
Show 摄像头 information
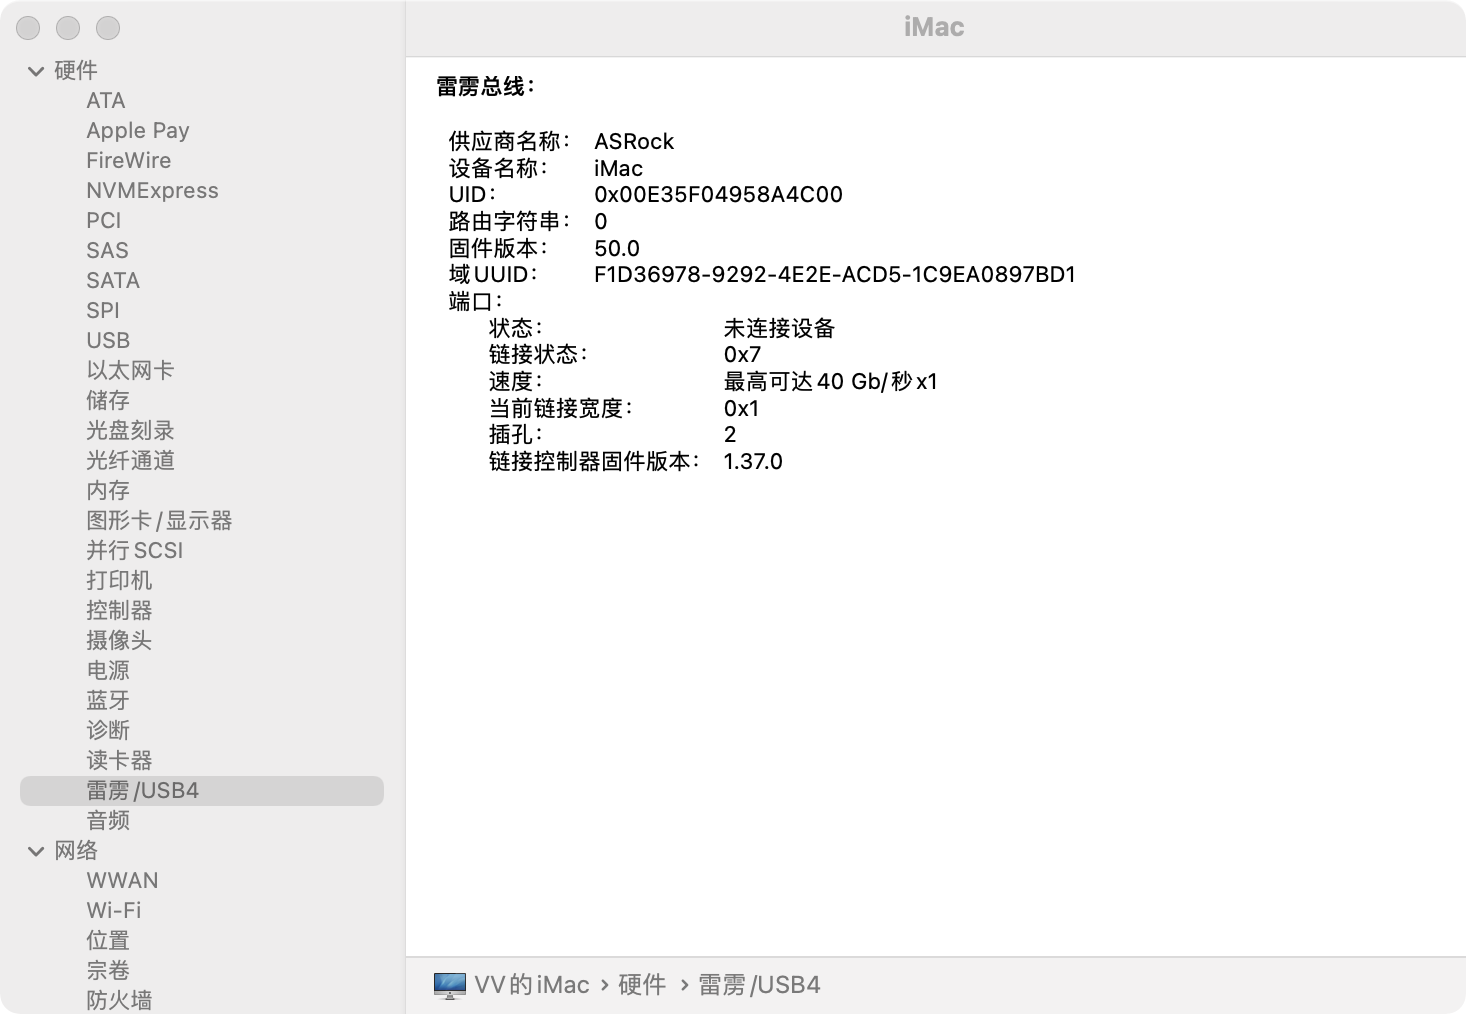click(x=119, y=640)
